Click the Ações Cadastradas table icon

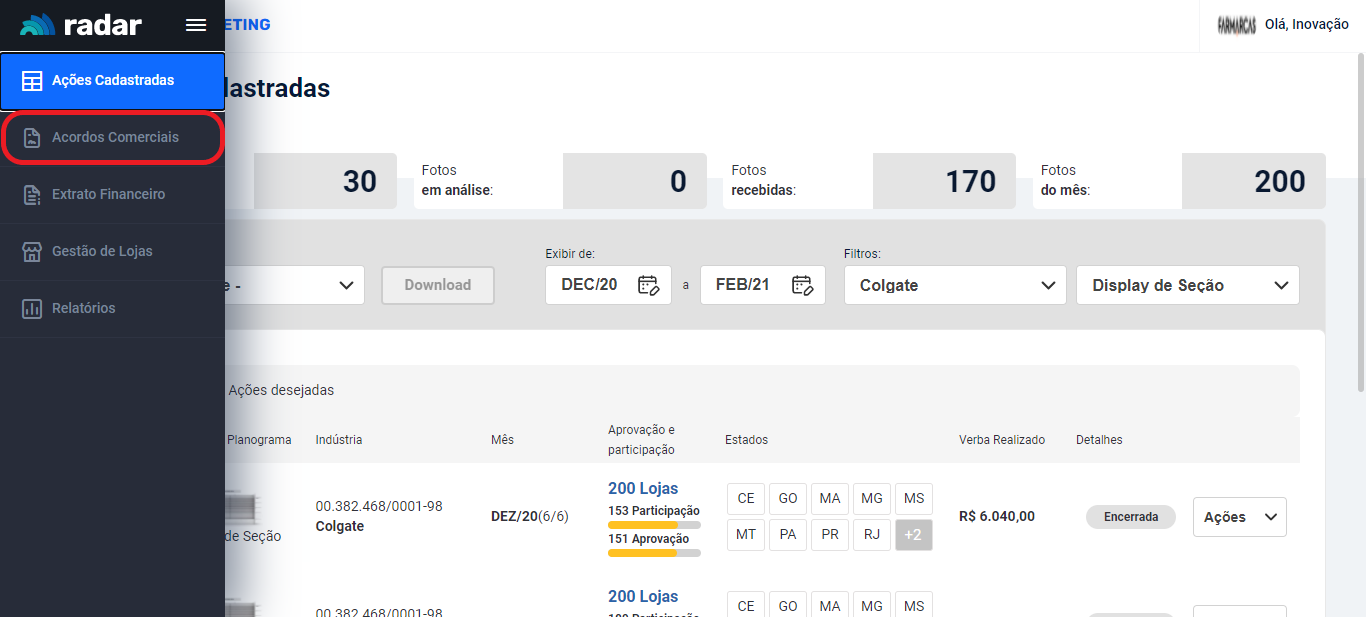32,81
